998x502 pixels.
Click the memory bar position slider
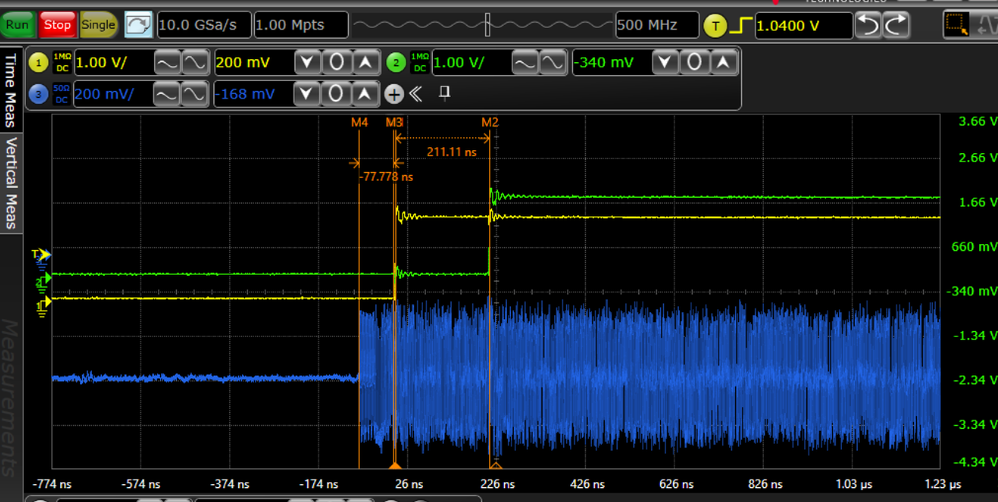487,24
